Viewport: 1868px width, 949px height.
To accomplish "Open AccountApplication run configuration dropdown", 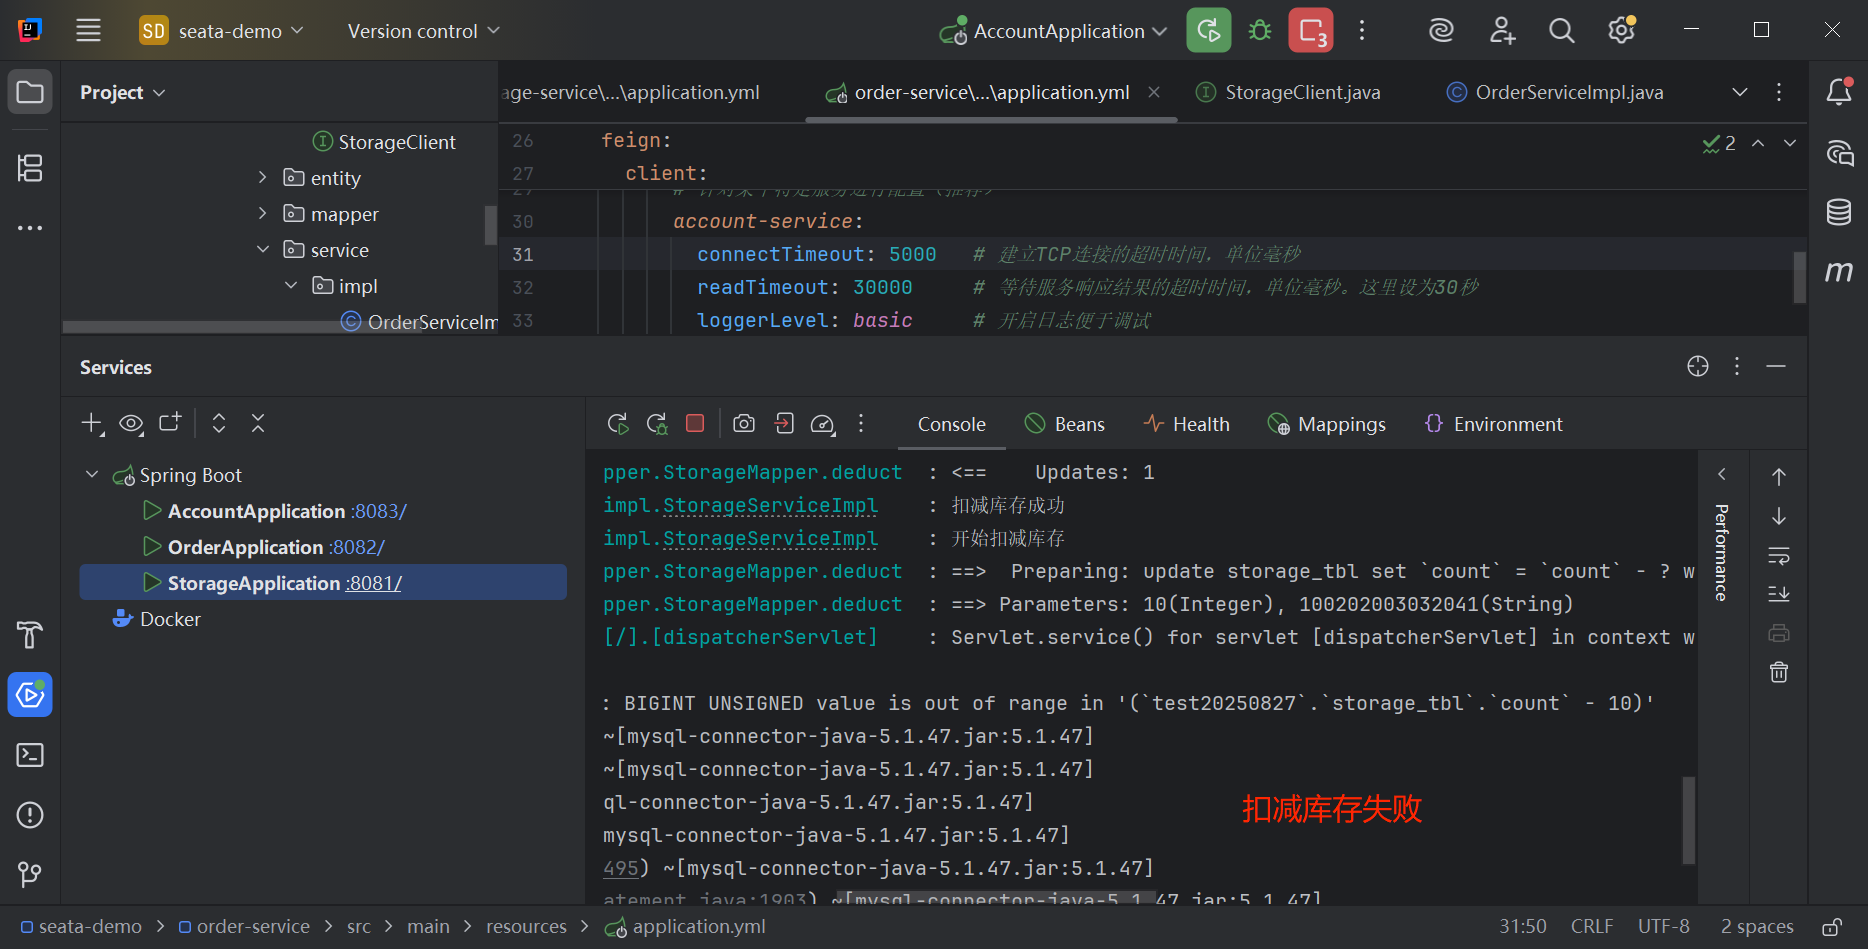I will 1053,31.
